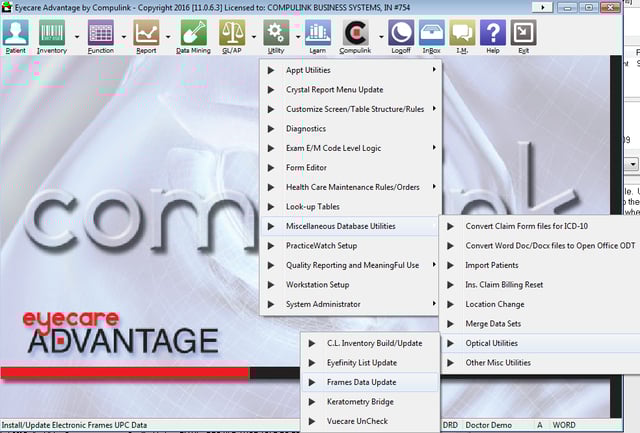The image size is (640, 433).
Task: Choose Eyefinity List Update
Action: [x=370, y=363]
